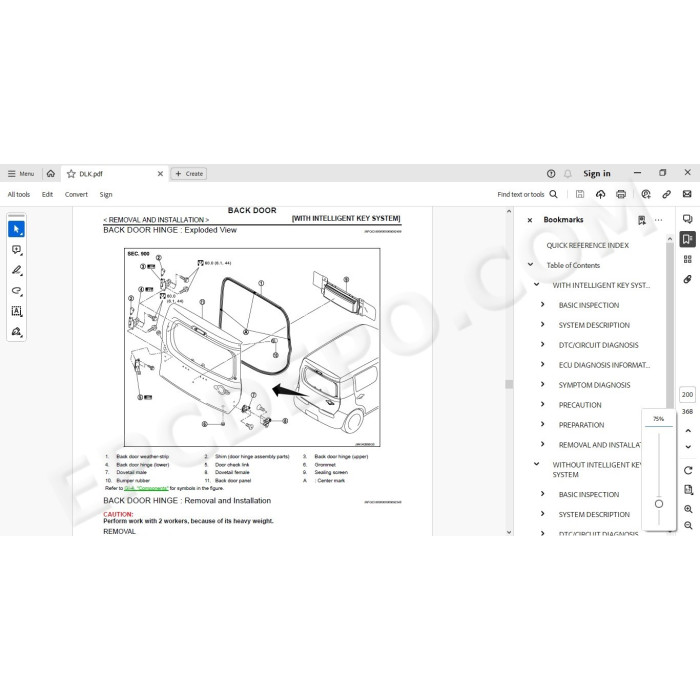Screen dimensions: 700x700
Task: Click Bookmarks panel scrollbar
Action: 670,326
